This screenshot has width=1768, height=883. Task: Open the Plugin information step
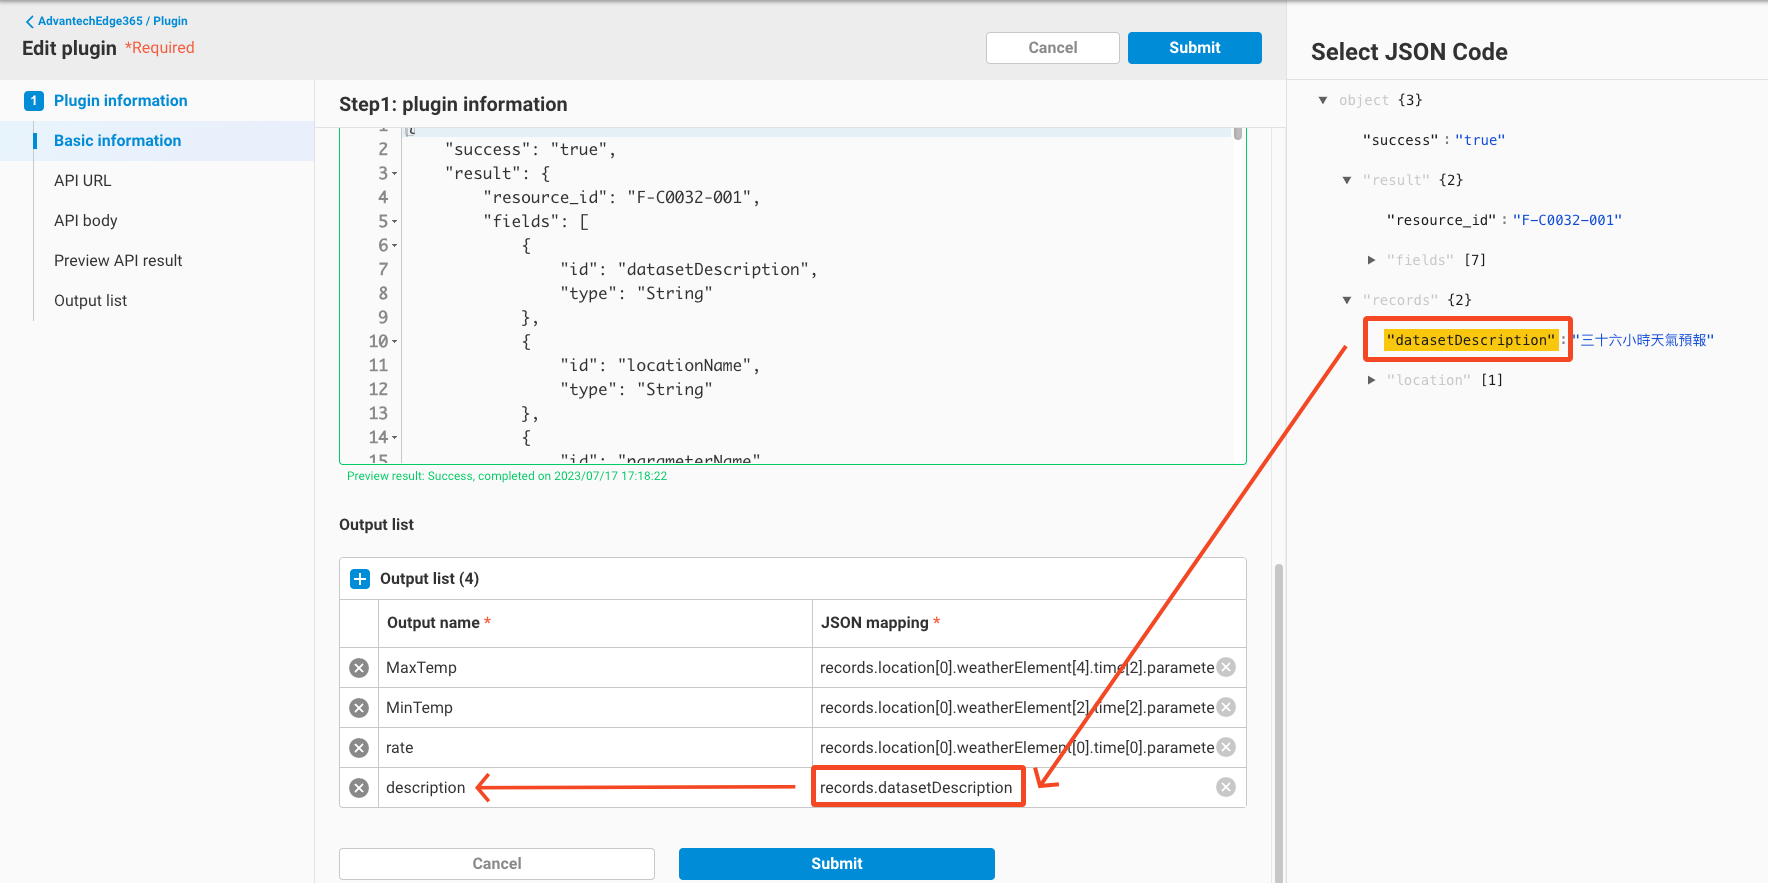tap(121, 101)
